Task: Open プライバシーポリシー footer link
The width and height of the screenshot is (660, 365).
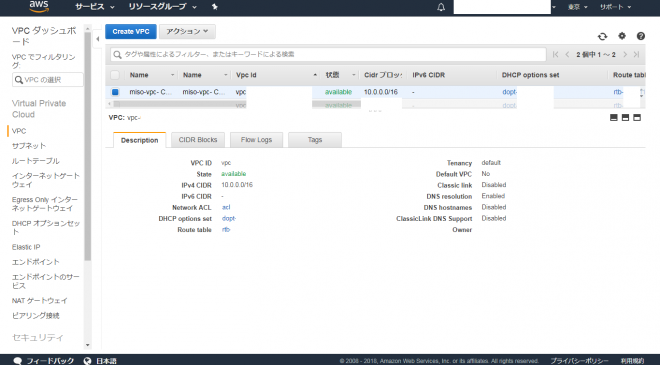Action: click(x=579, y=361)
